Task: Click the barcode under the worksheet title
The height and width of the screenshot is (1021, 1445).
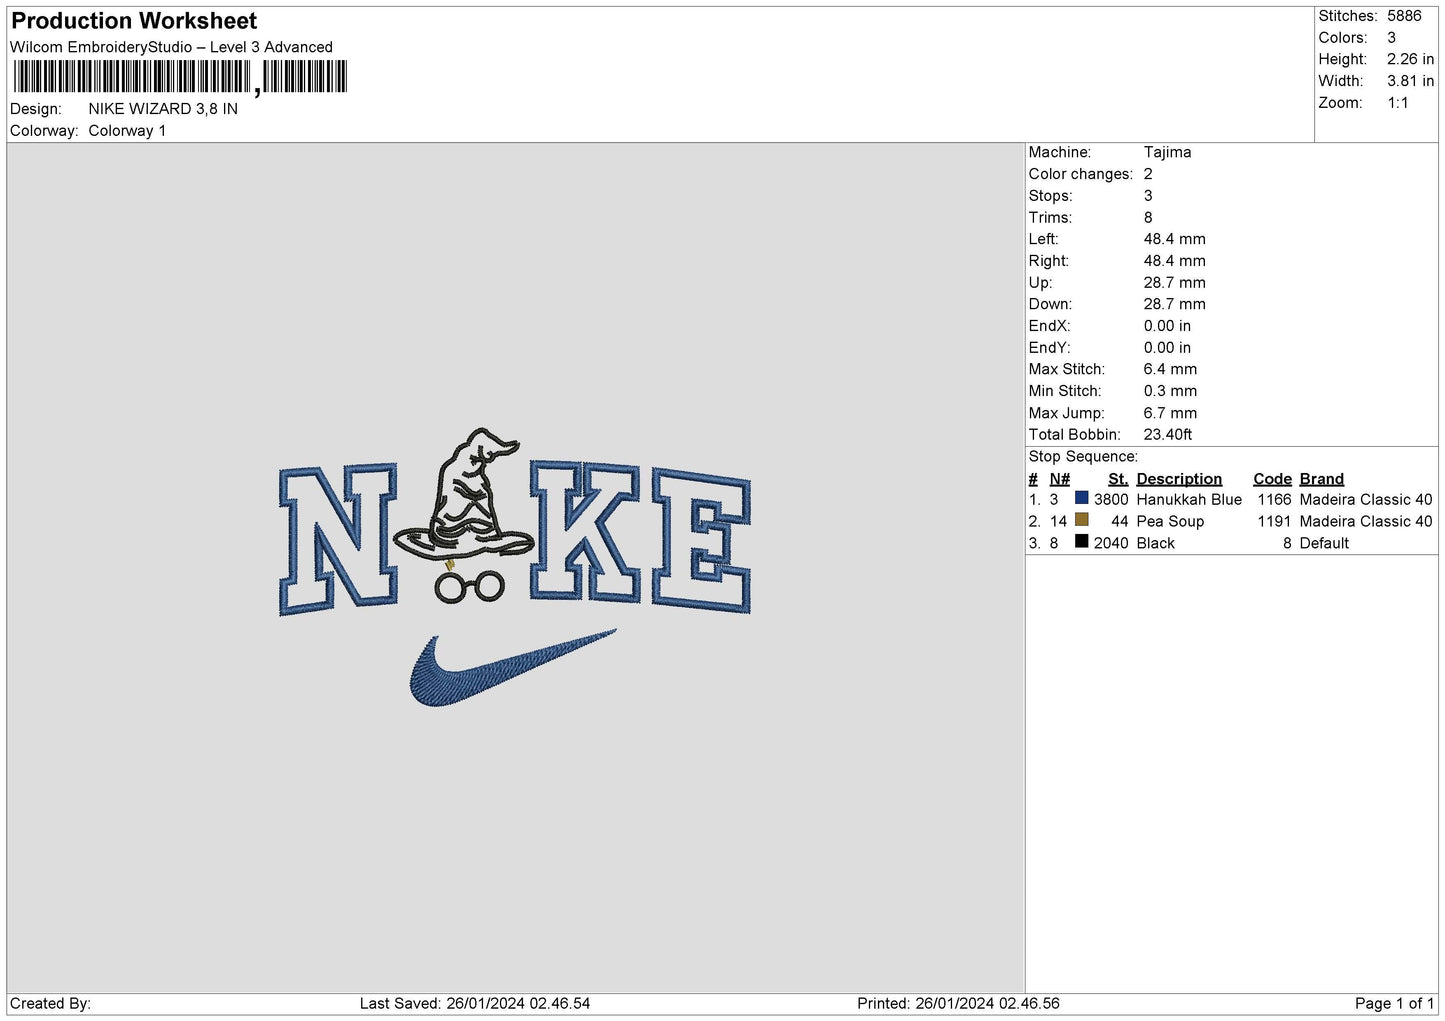Action: [x=180, y=77]
